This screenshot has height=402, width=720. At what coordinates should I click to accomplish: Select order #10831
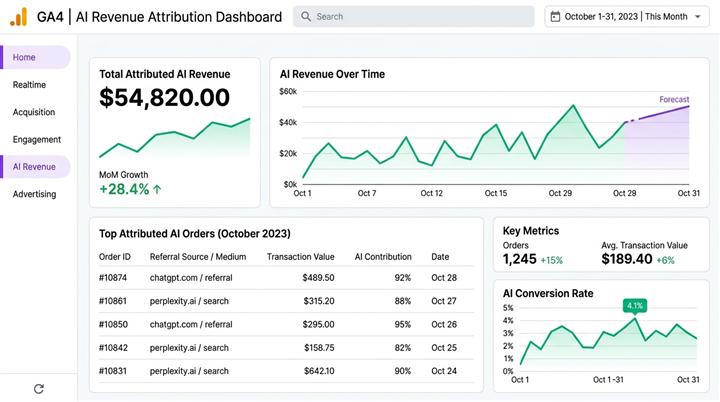coord(112,371)
